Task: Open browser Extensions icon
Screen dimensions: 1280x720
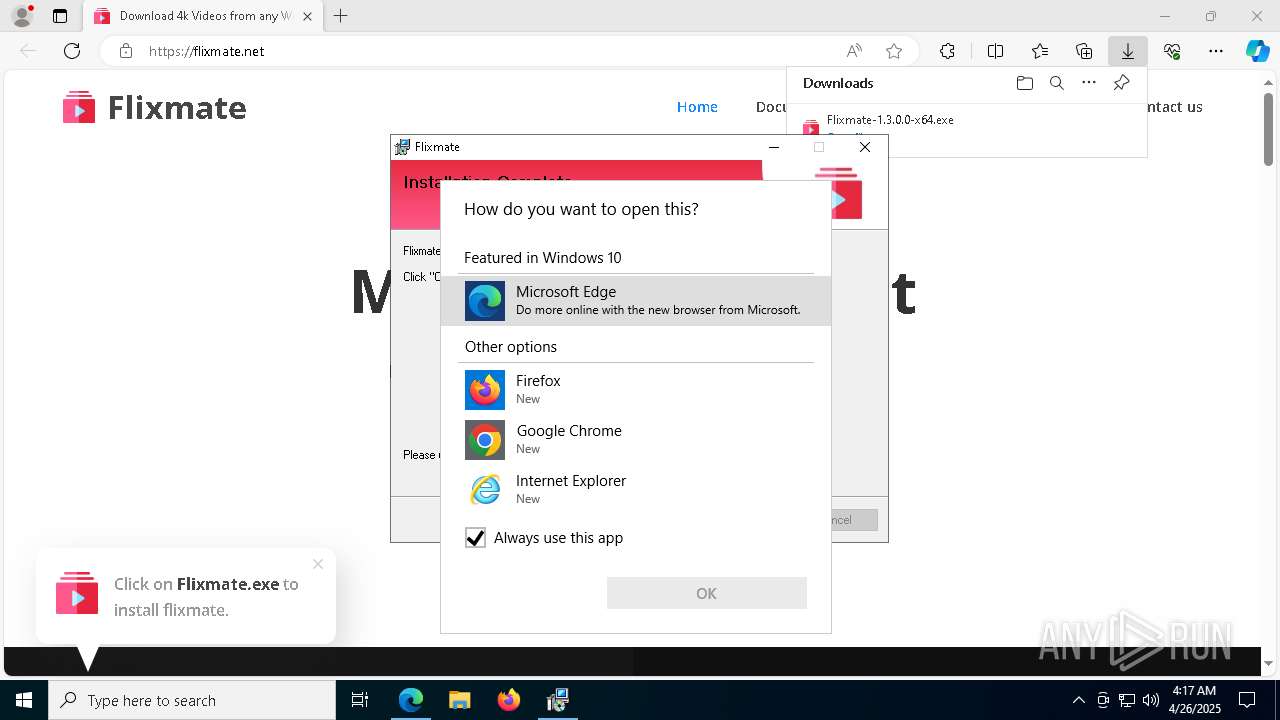Action: pos(947,51)
